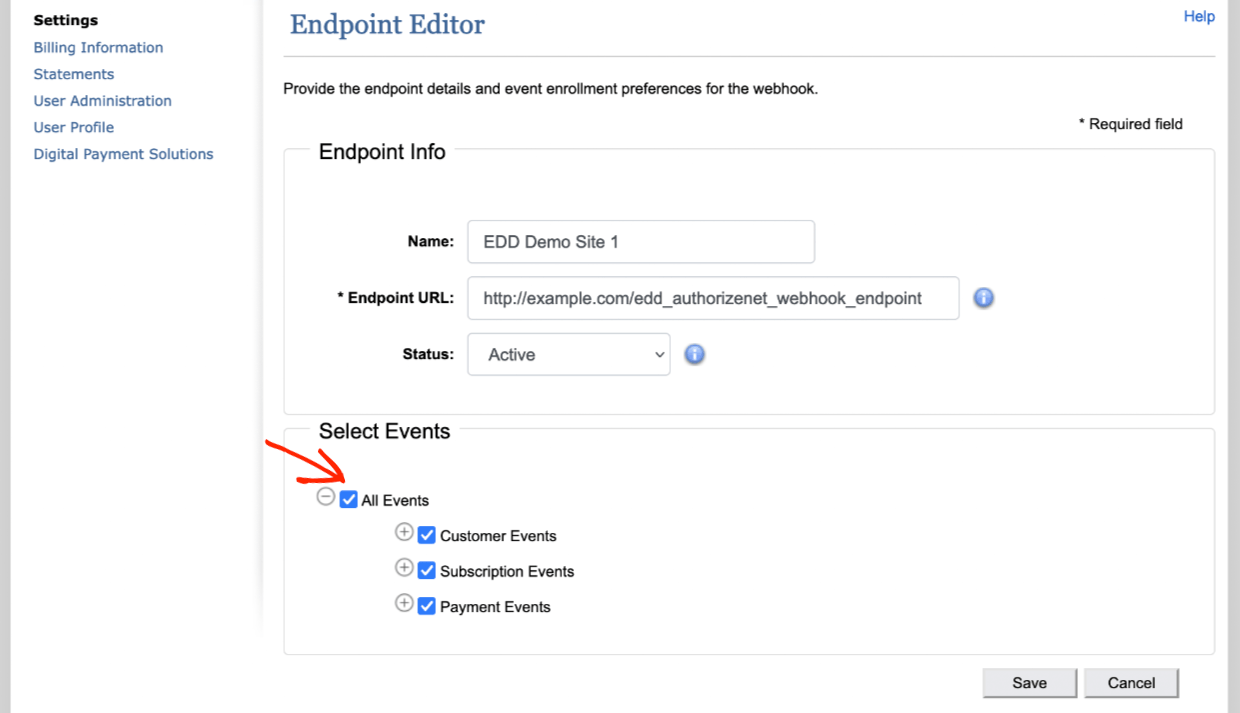This screenshot has width=1240, height=713.
Task: View the Statements page
Action: tap(74, 74)
